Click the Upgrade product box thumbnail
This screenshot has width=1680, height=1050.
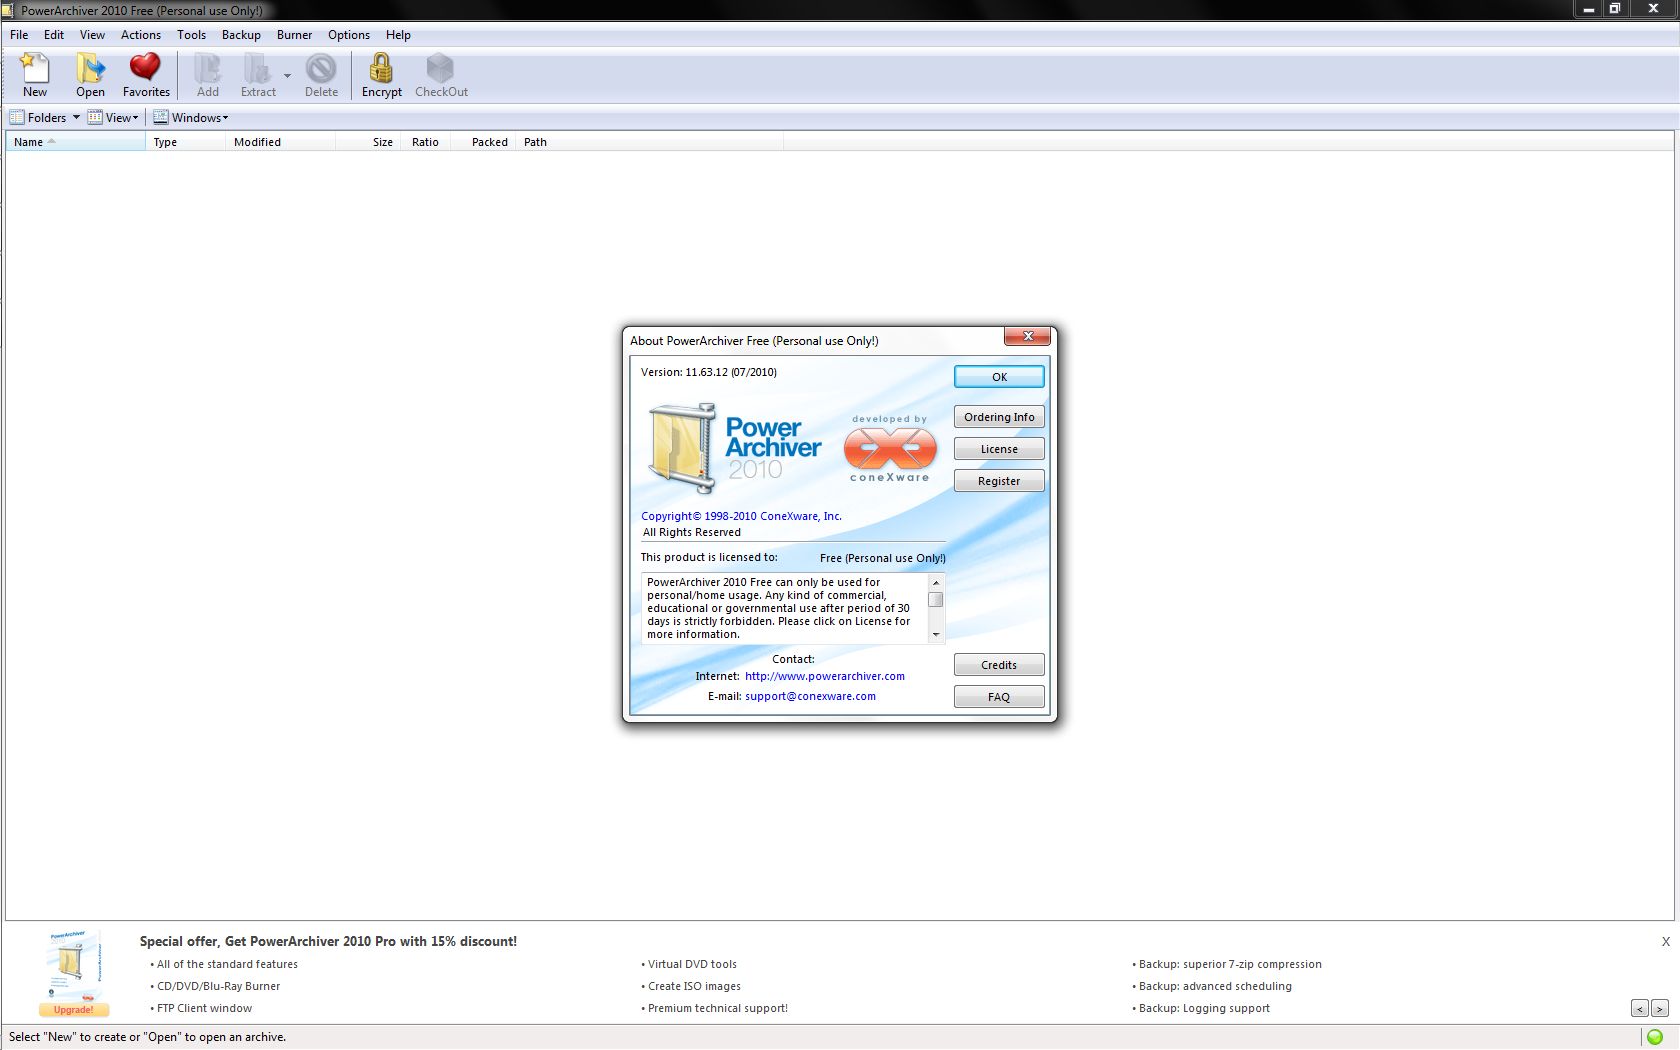coord(73,973)
